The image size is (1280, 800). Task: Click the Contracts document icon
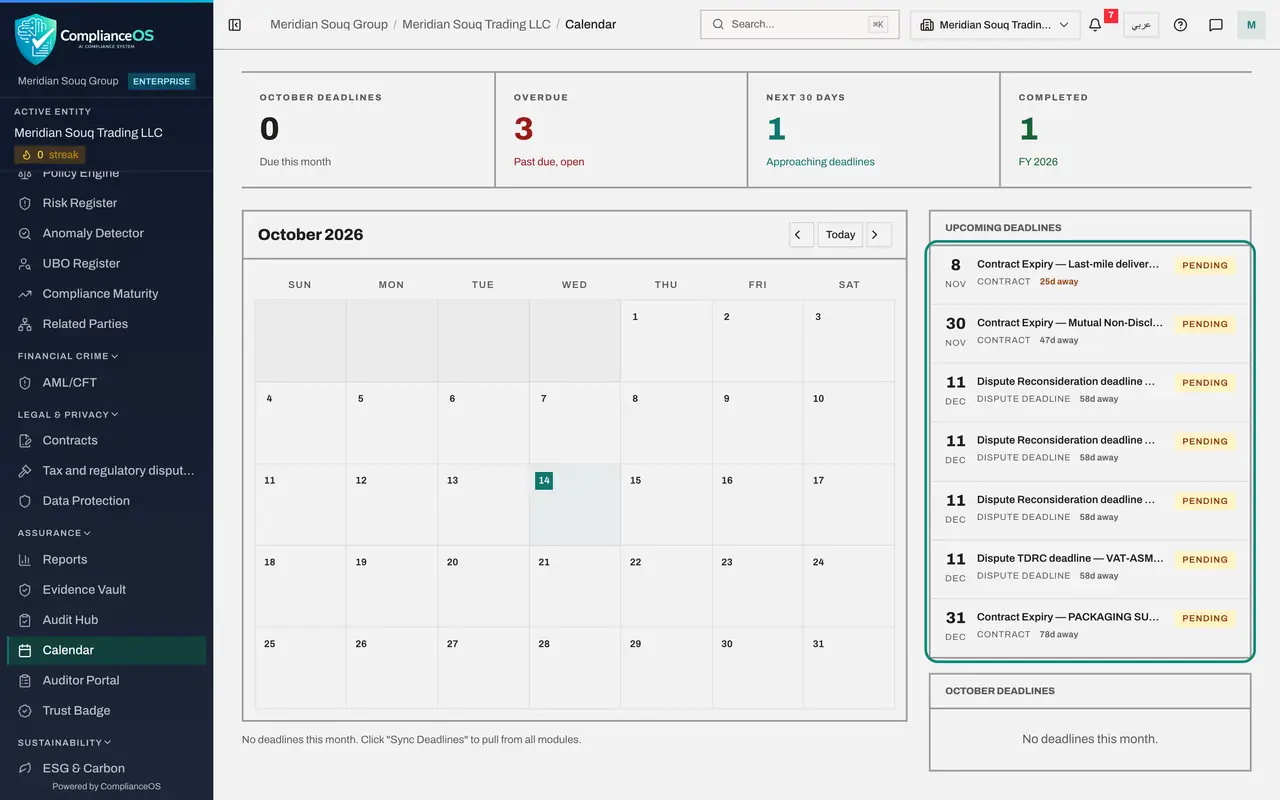click(25, 441)
